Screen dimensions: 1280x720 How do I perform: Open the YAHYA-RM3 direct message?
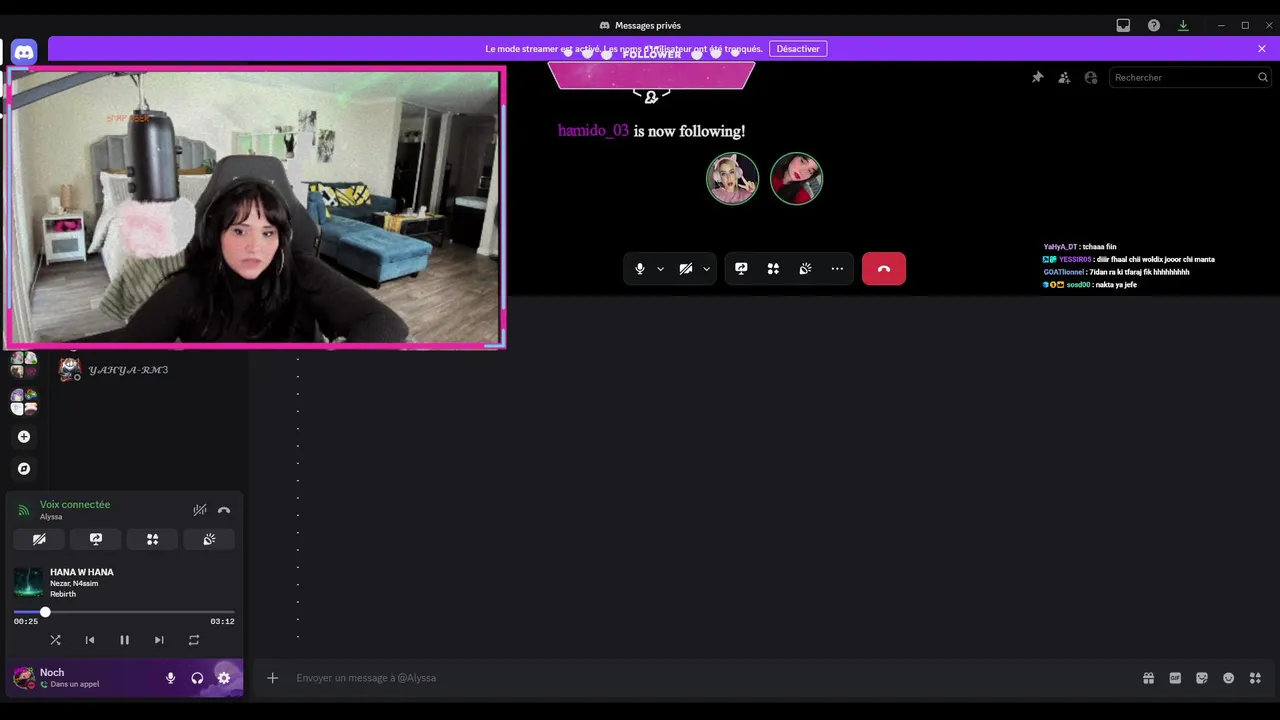pyautogui.click(x=148, y=370)
